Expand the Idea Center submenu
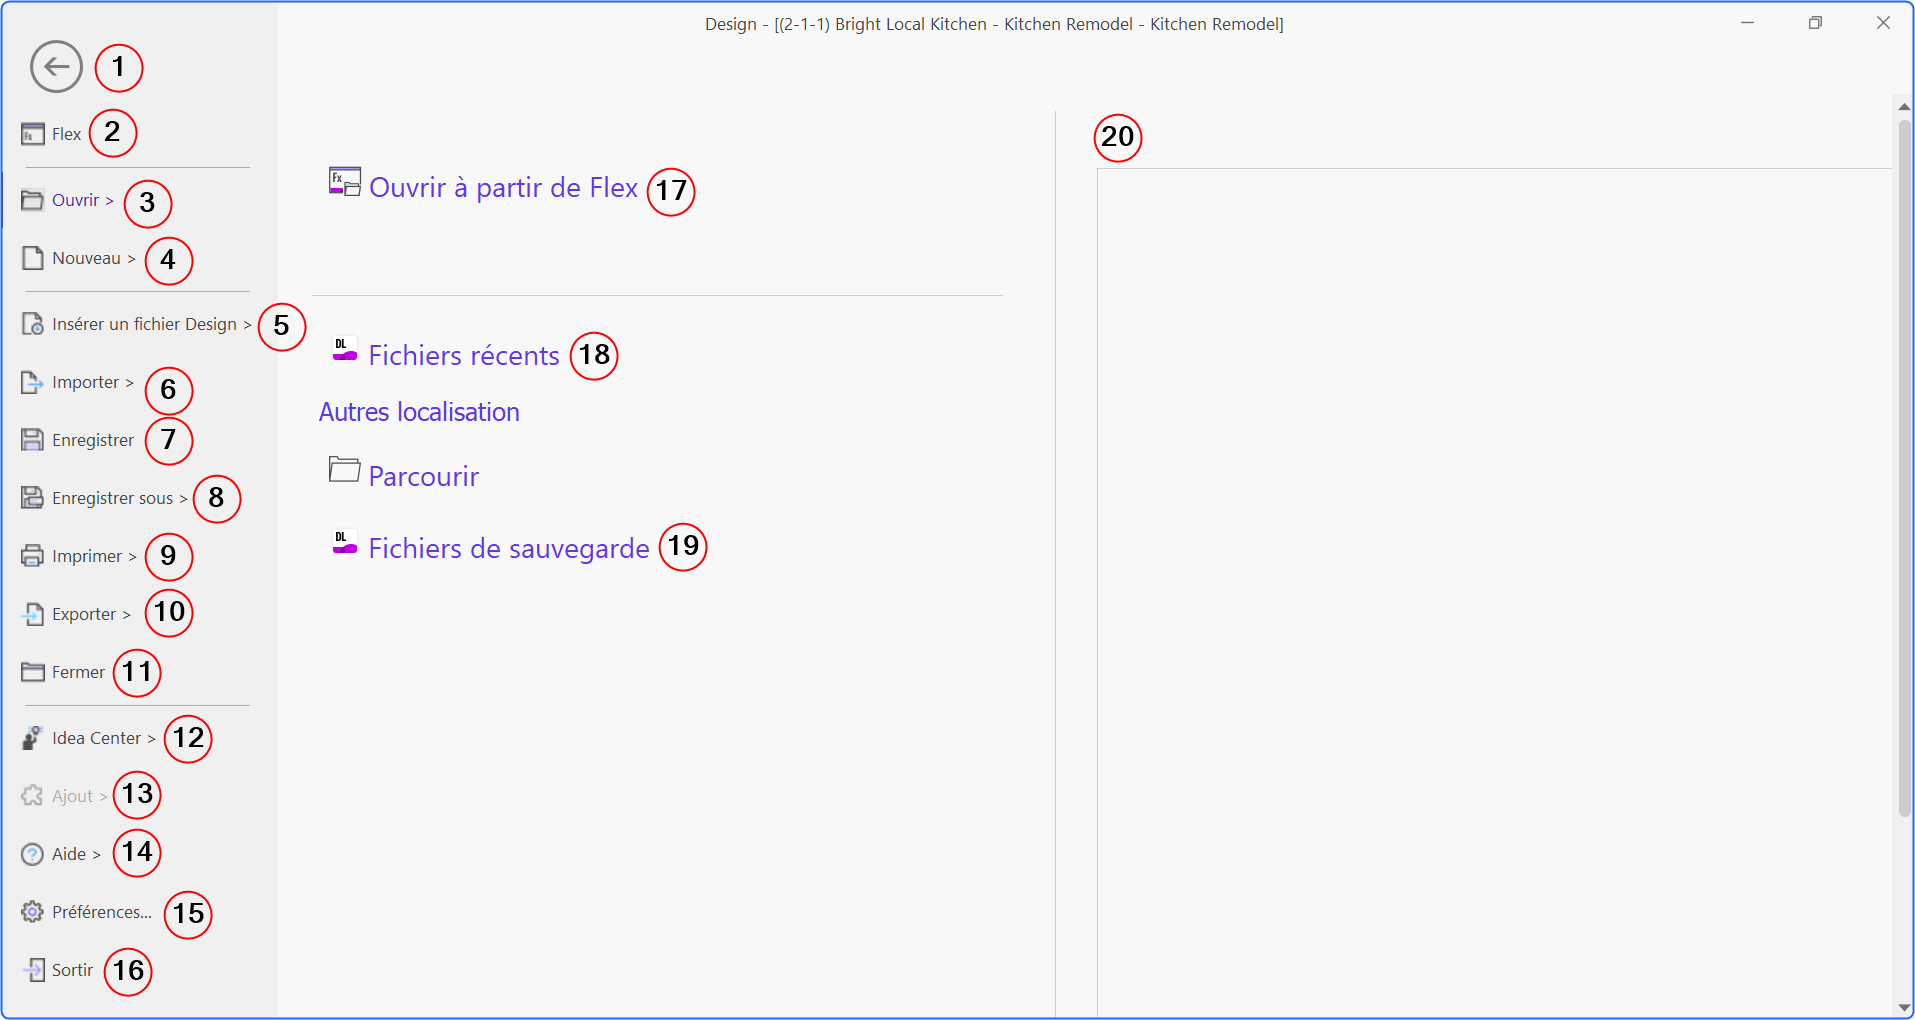This screenshot has width=1915, height=1020. (104, 738)
